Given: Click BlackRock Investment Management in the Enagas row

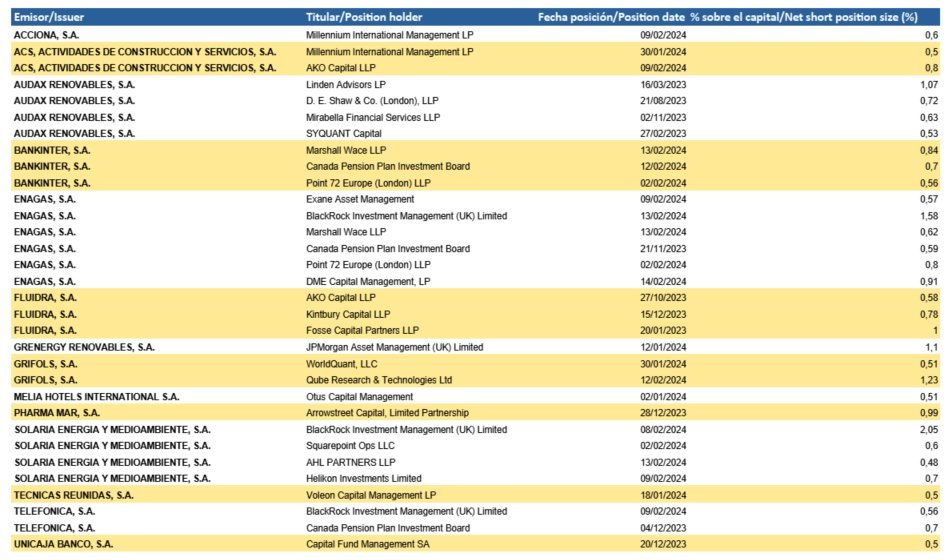Looking at the screenshot, I should tap(406, 216).
